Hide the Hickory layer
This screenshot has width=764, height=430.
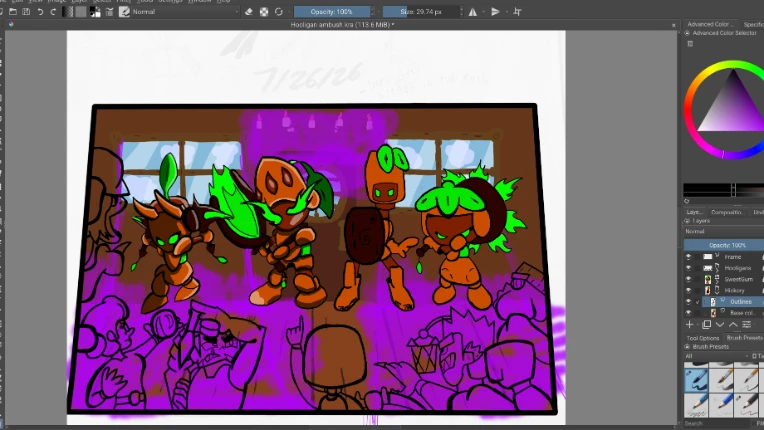pos(688,291)
